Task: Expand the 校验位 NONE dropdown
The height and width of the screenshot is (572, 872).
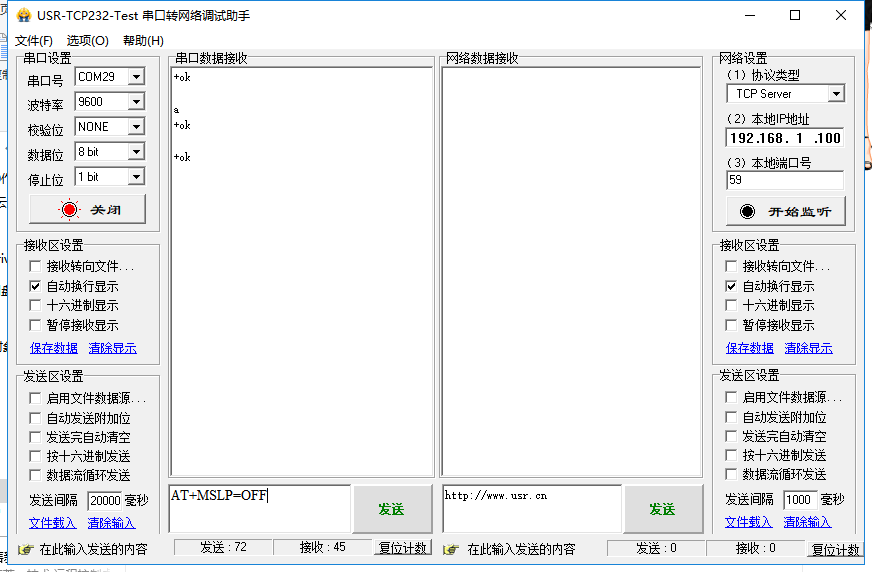Action: pyautogui.click(x=136, y=127)
